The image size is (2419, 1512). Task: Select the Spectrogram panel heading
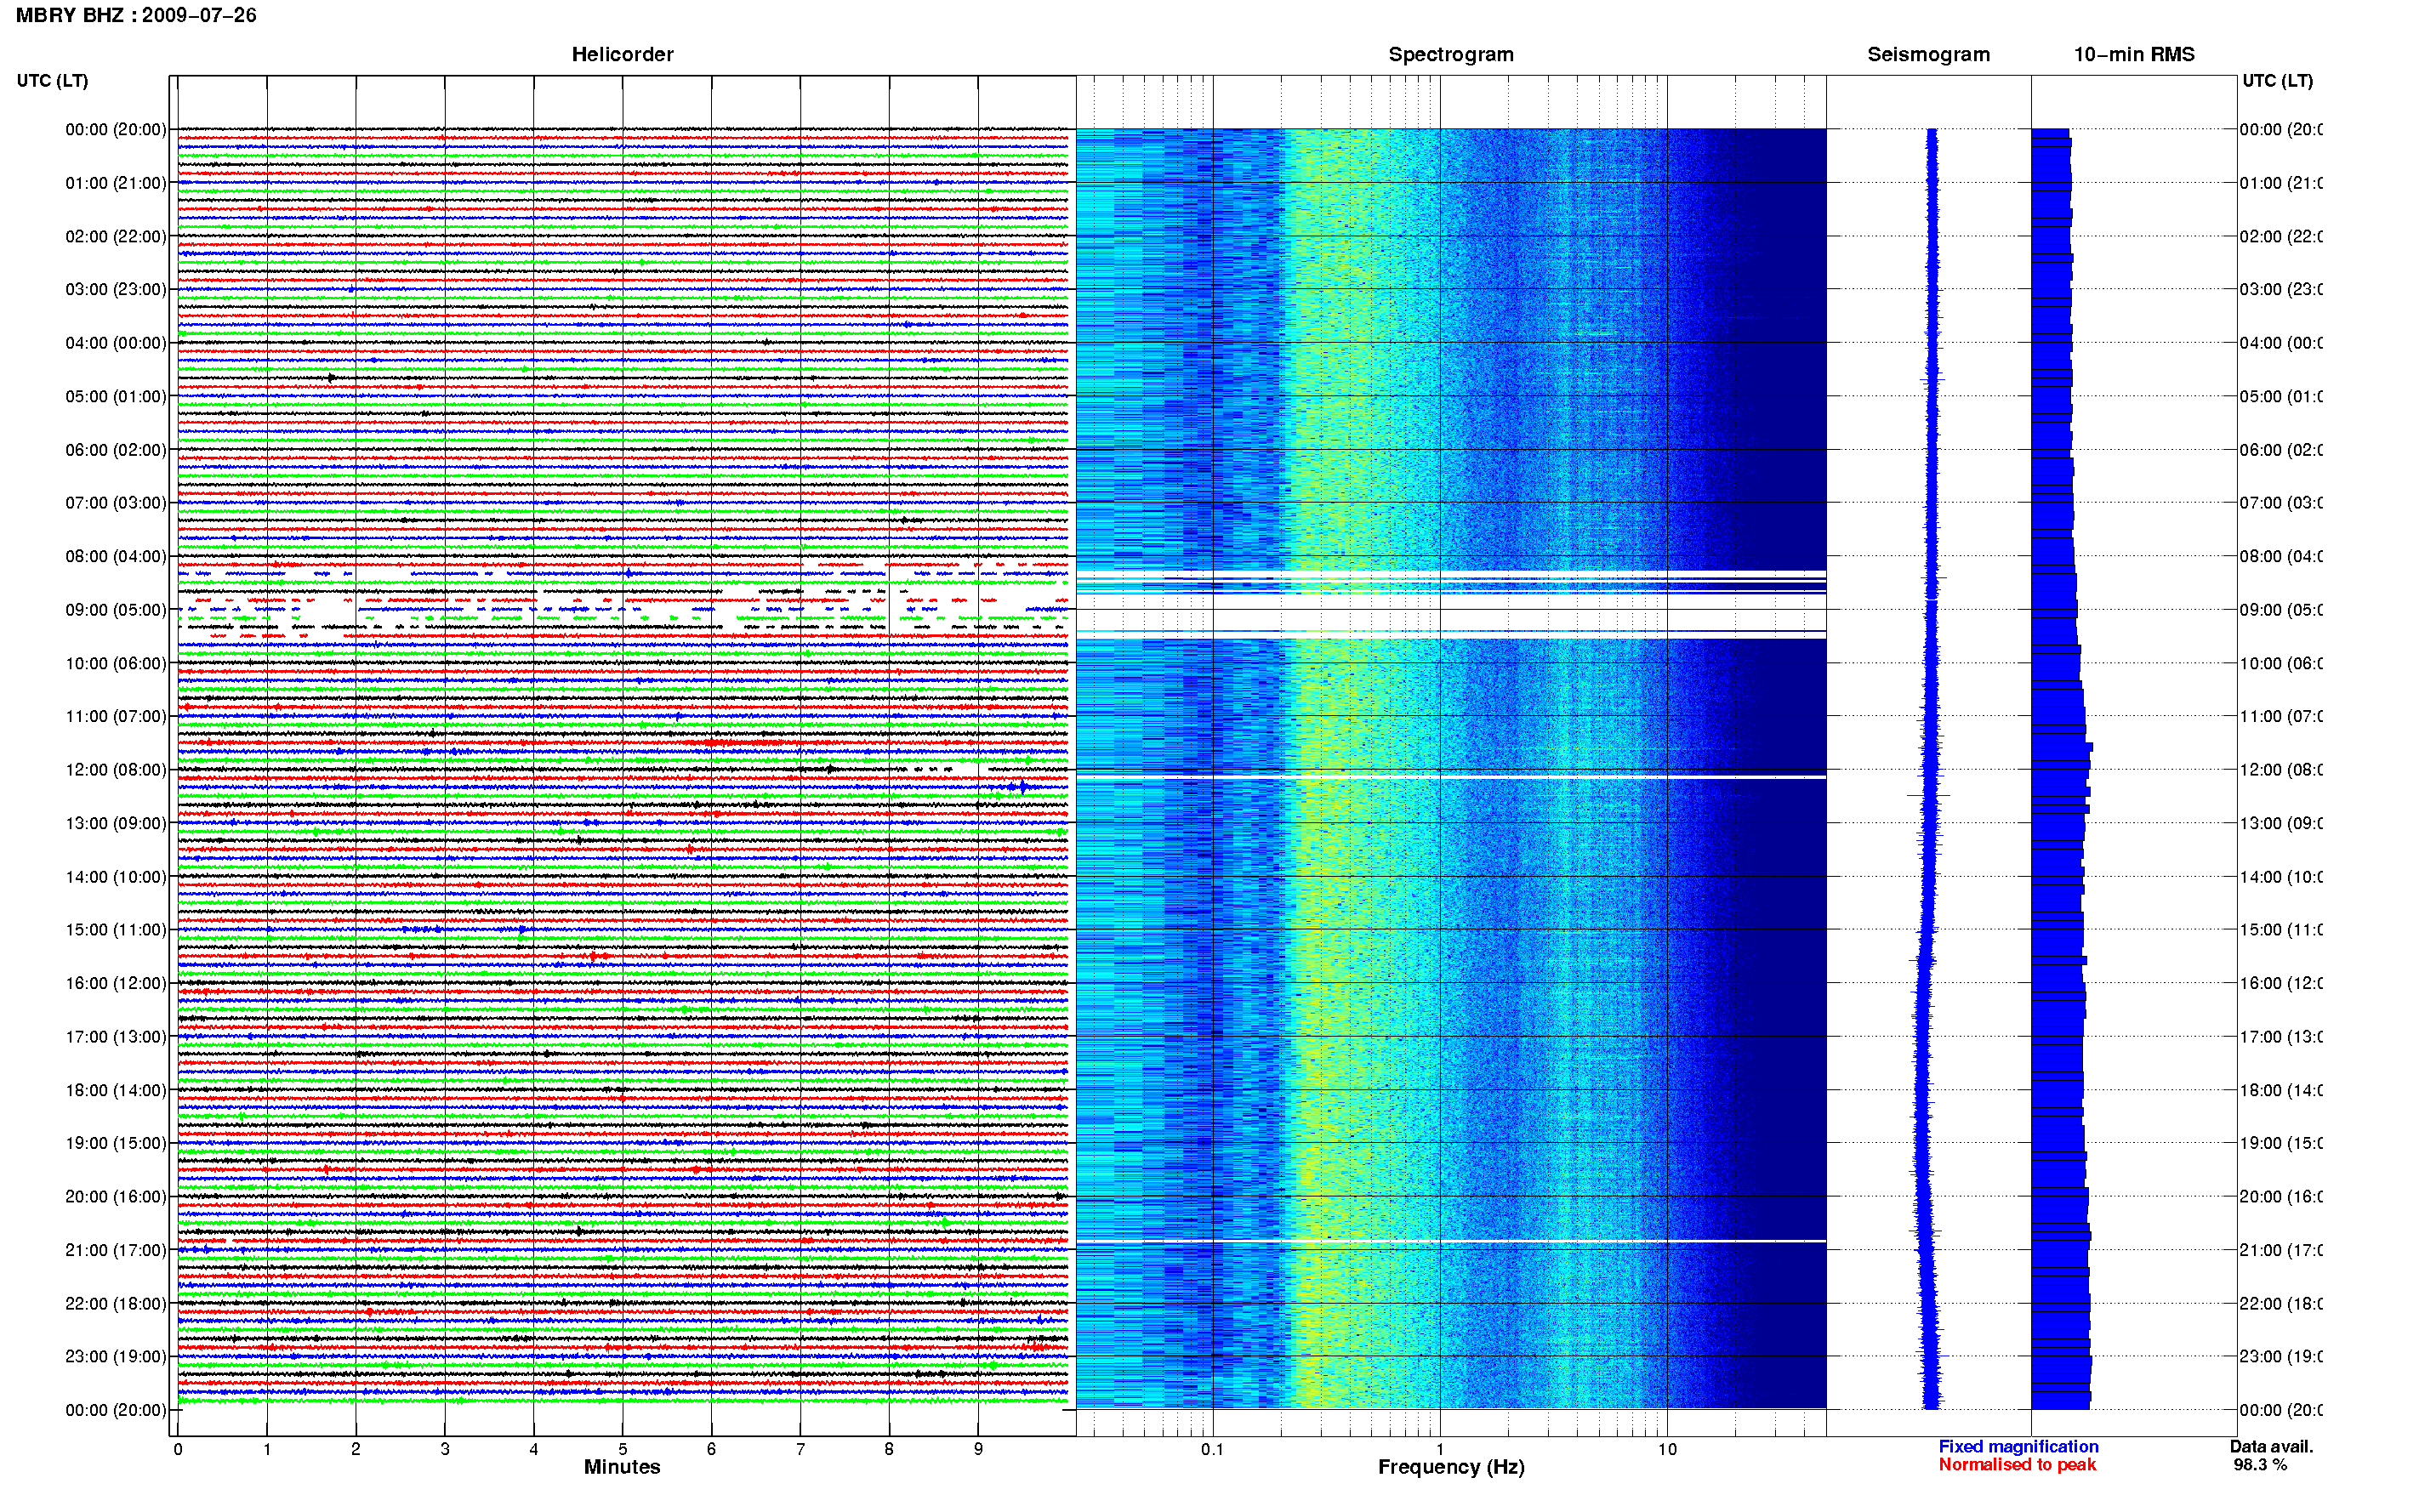tap(1450, 54)
